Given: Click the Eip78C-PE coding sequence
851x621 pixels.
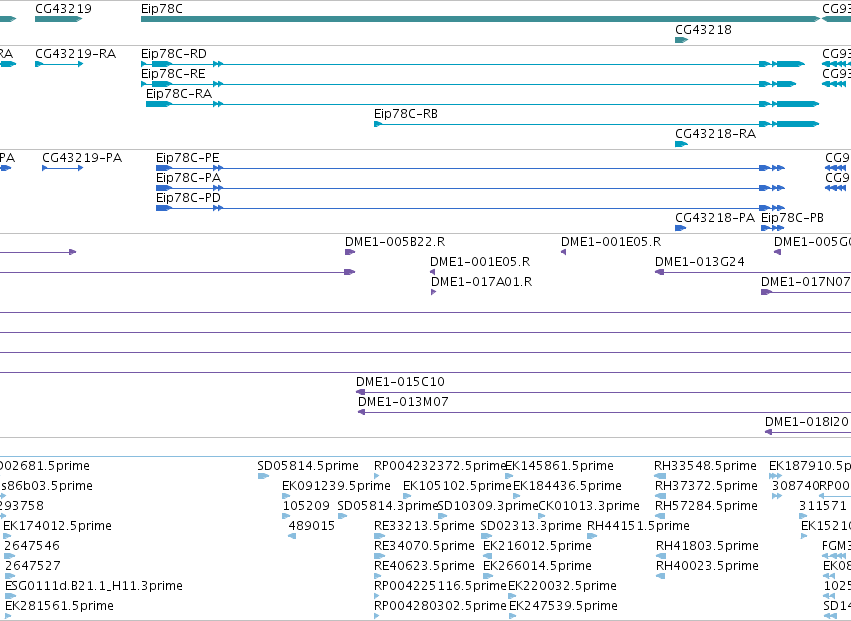Looking at the screenshot, I should pos(471,168).
